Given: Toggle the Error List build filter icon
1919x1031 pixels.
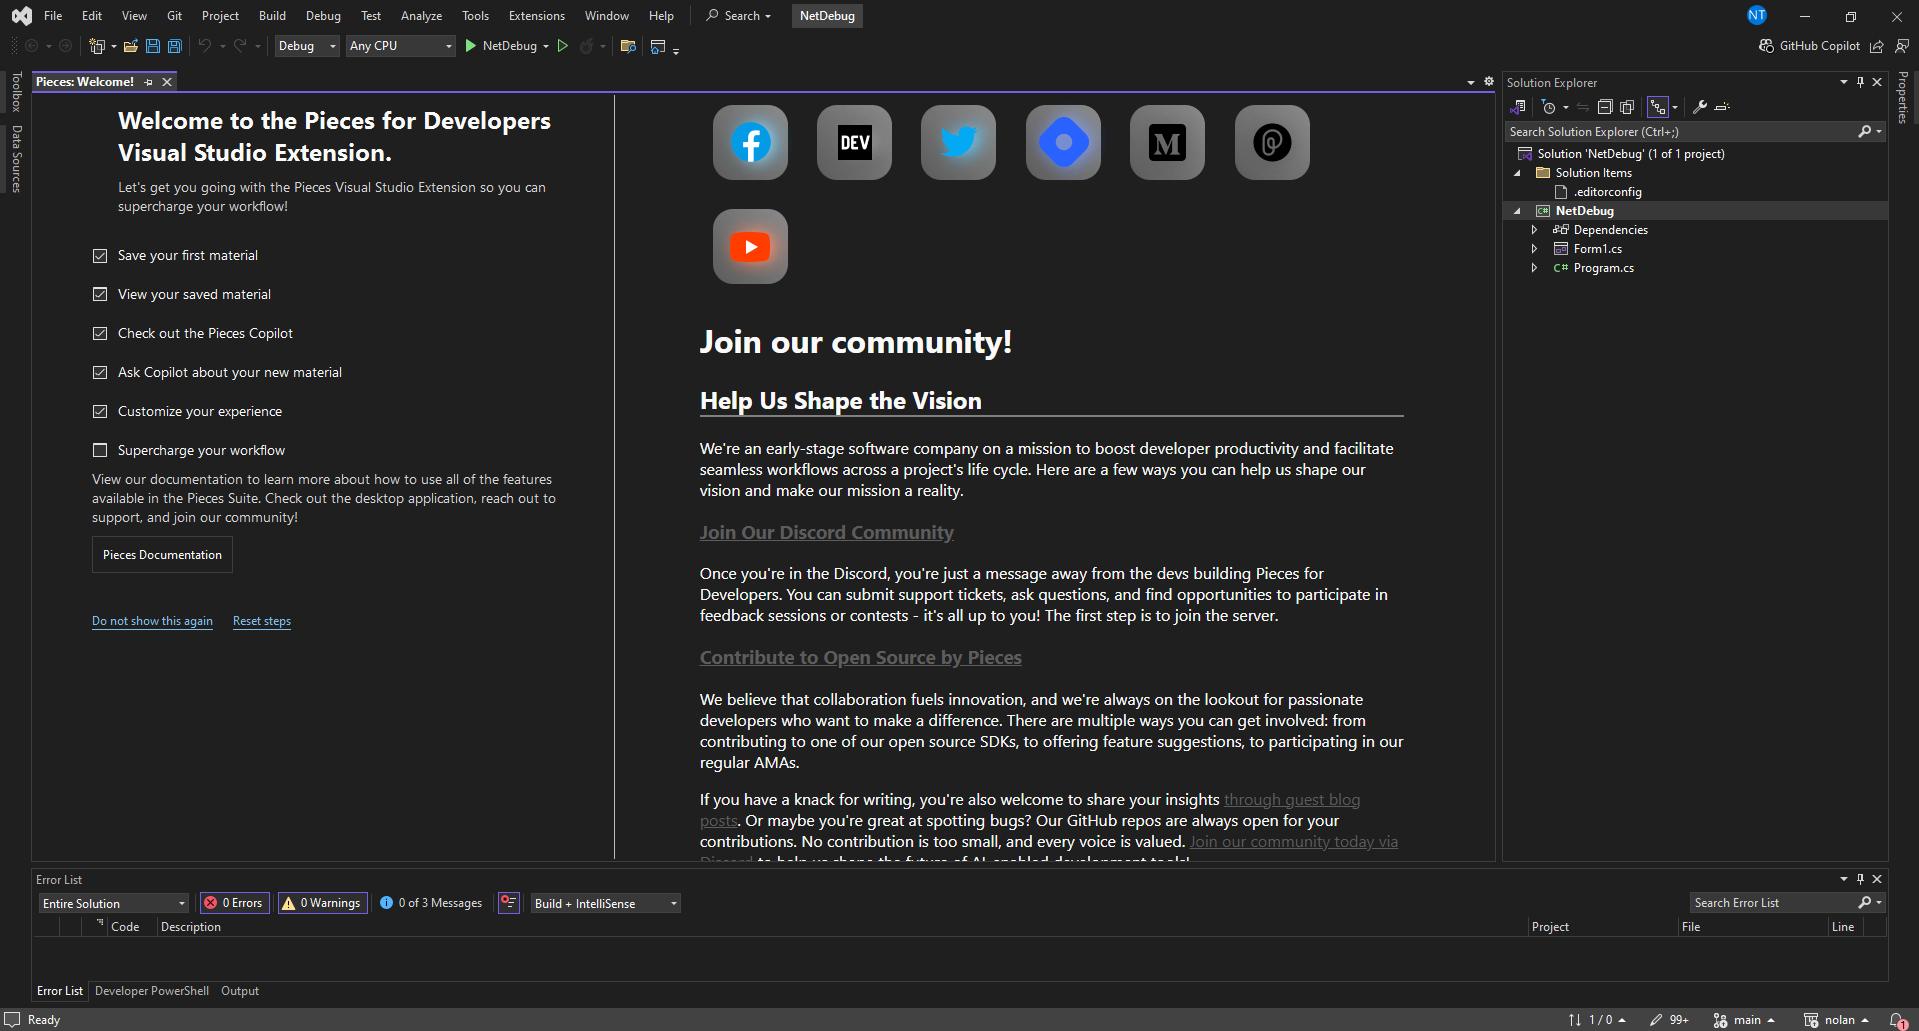Looking at the screenshot, I should pos(509,903).
